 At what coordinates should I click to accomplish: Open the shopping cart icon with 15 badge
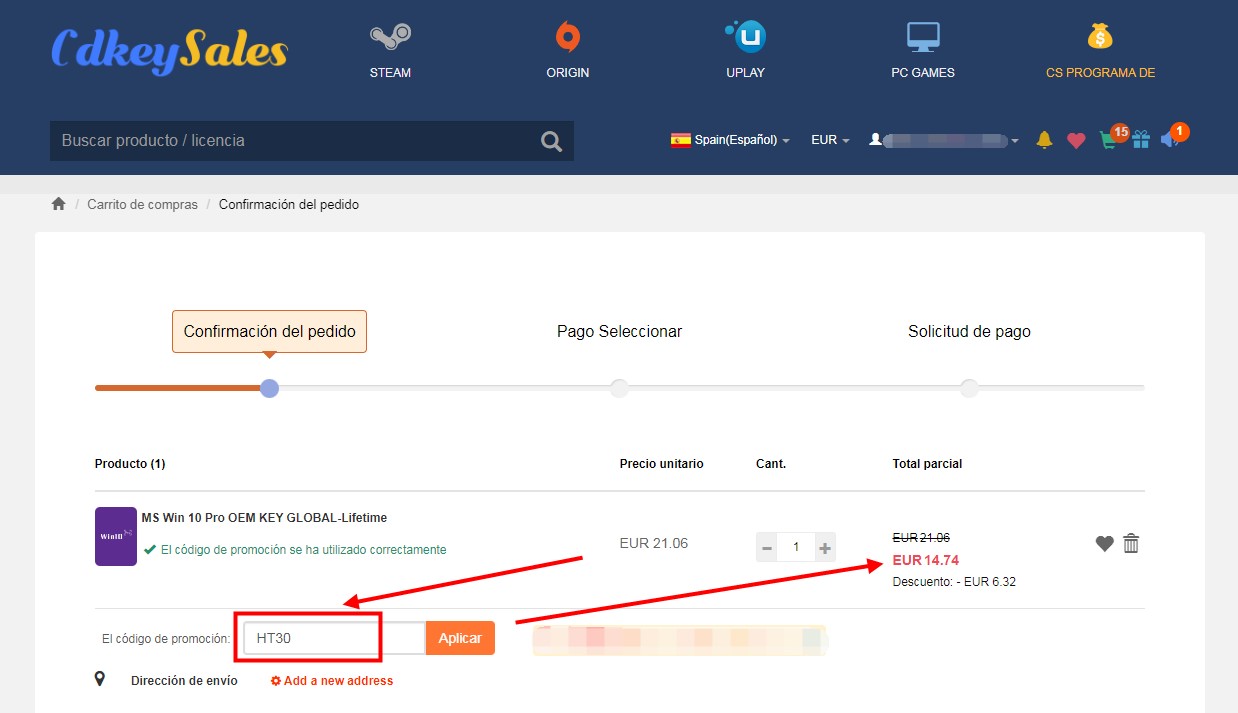[x=1109, y=140]
